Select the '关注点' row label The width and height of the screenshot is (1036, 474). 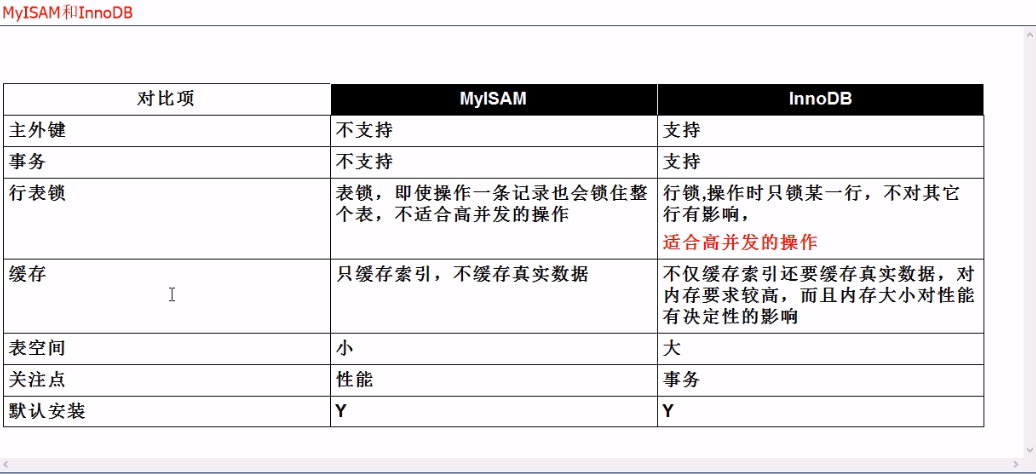pyautogui.click(x=37, y=379)
